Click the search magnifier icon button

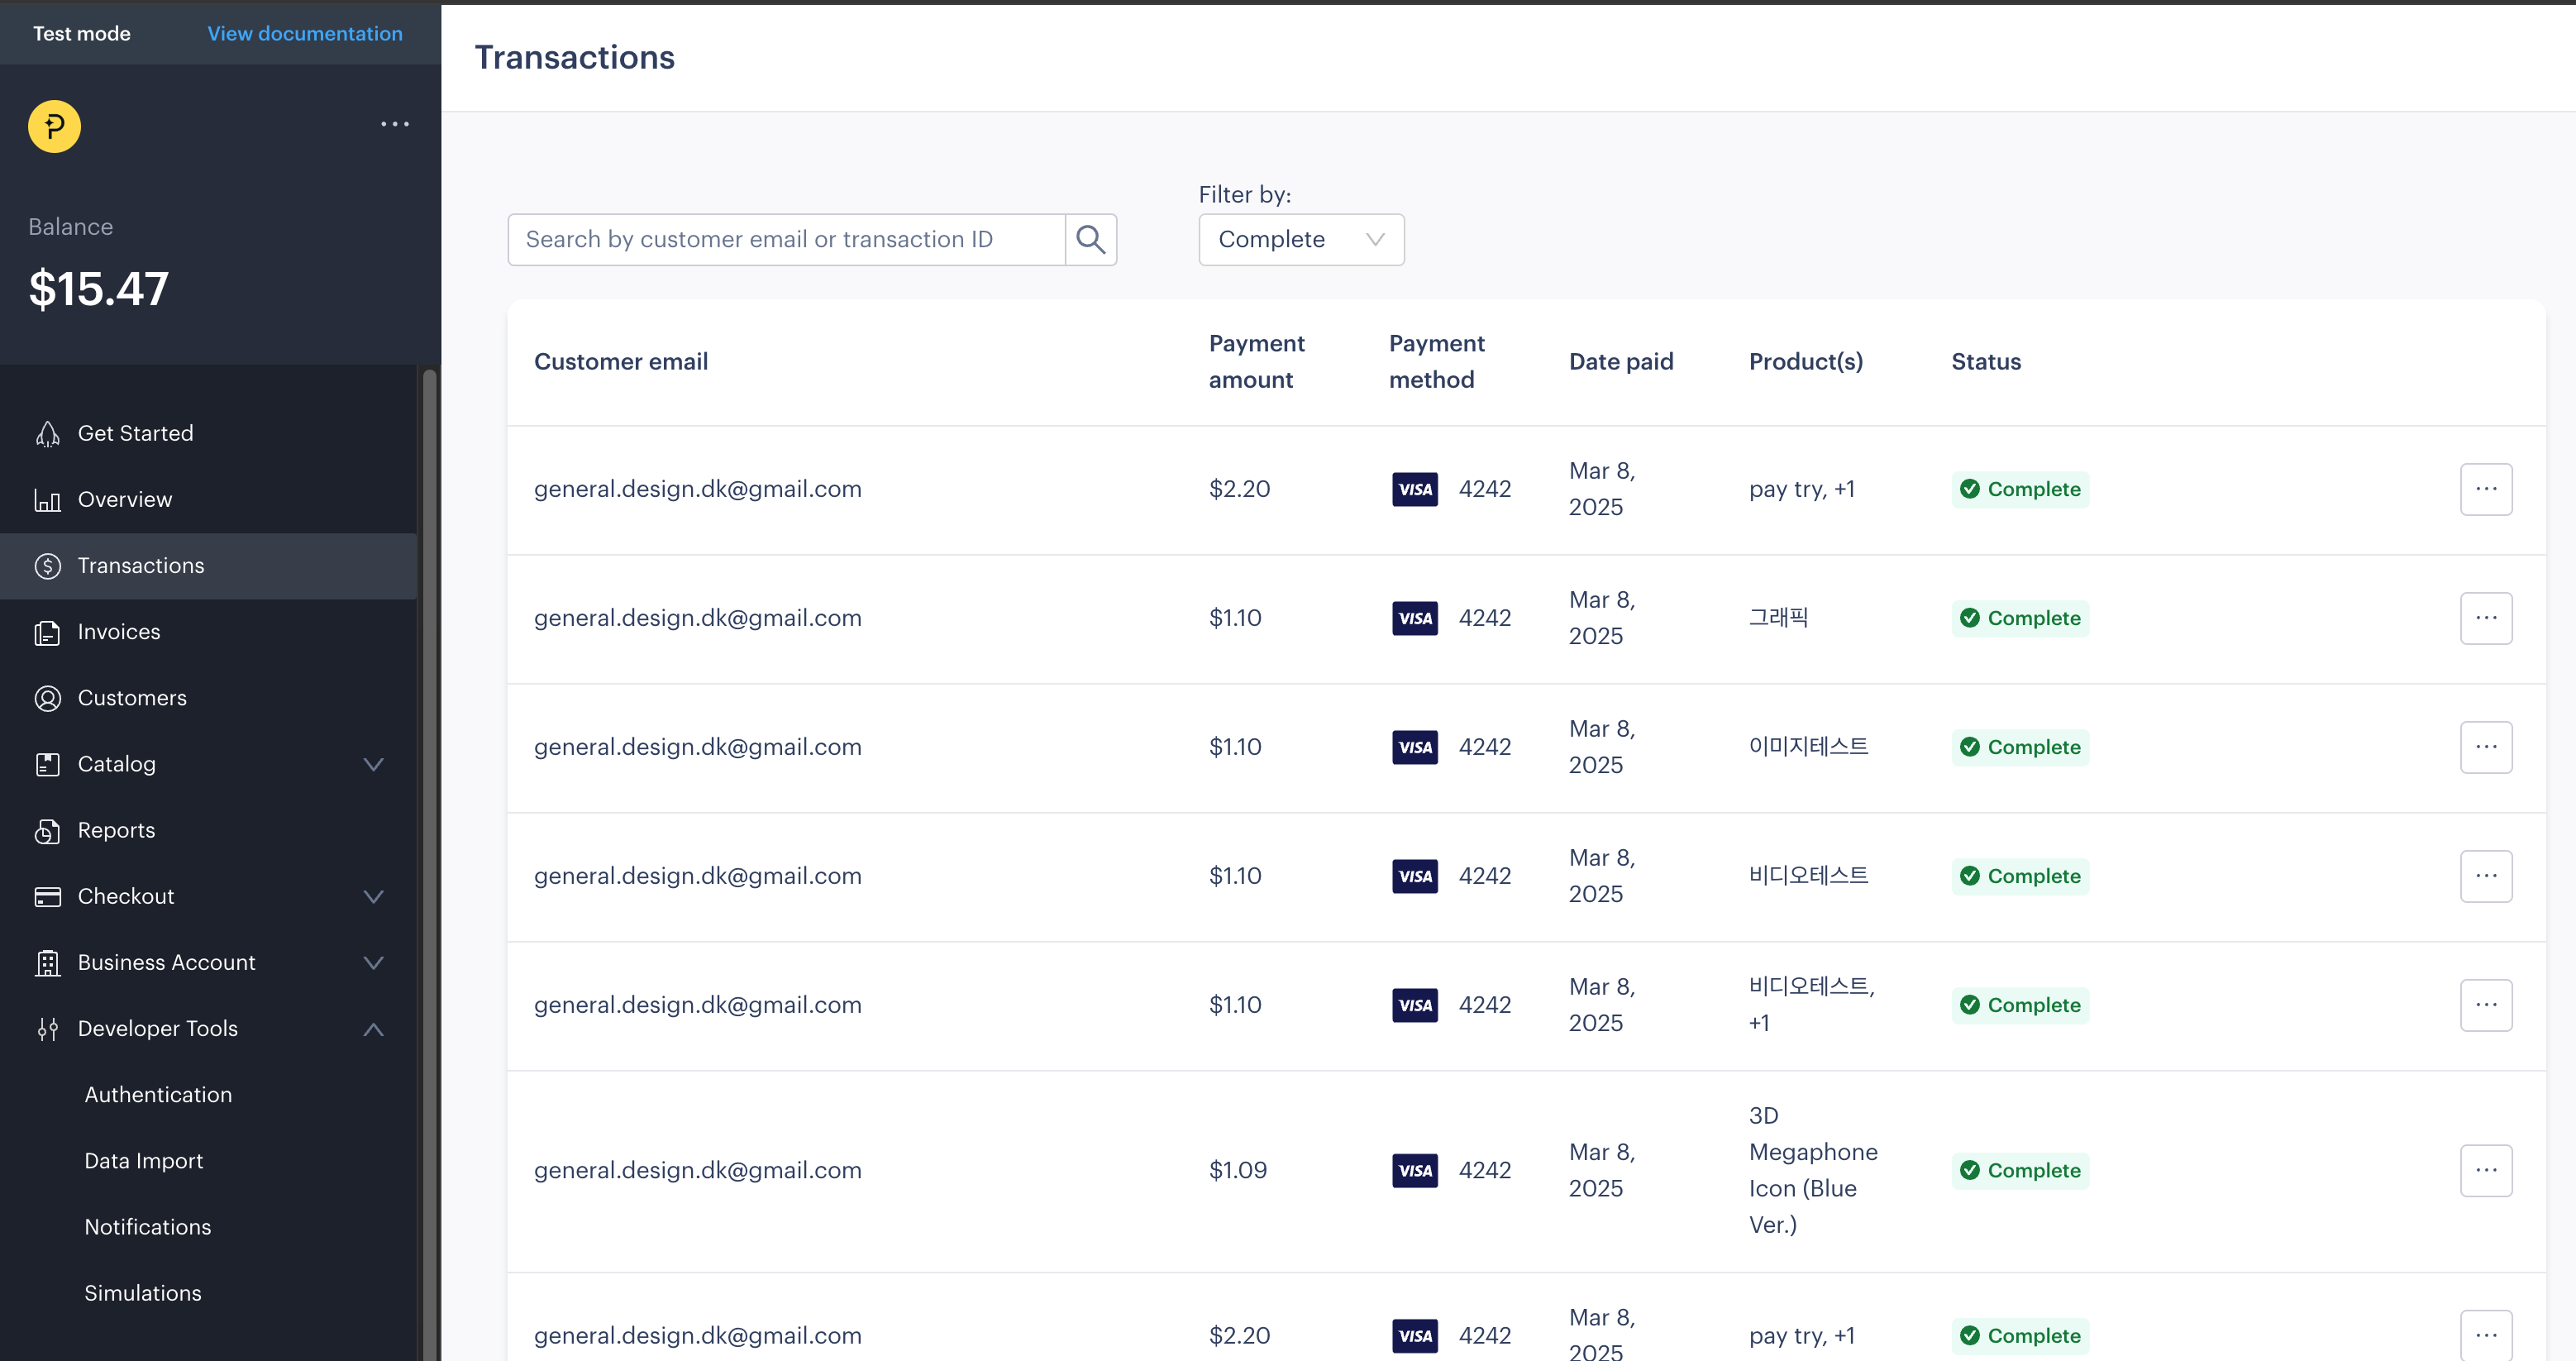1090,239
